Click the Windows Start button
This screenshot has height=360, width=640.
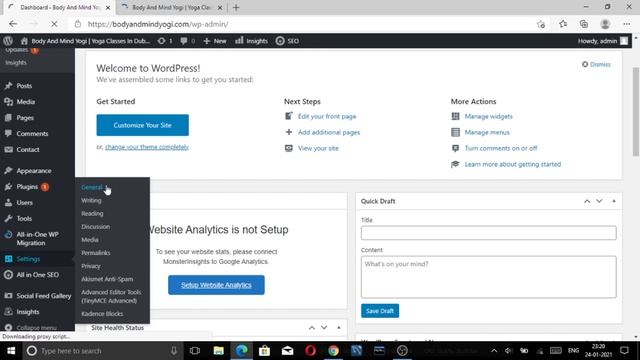point(11,351)
